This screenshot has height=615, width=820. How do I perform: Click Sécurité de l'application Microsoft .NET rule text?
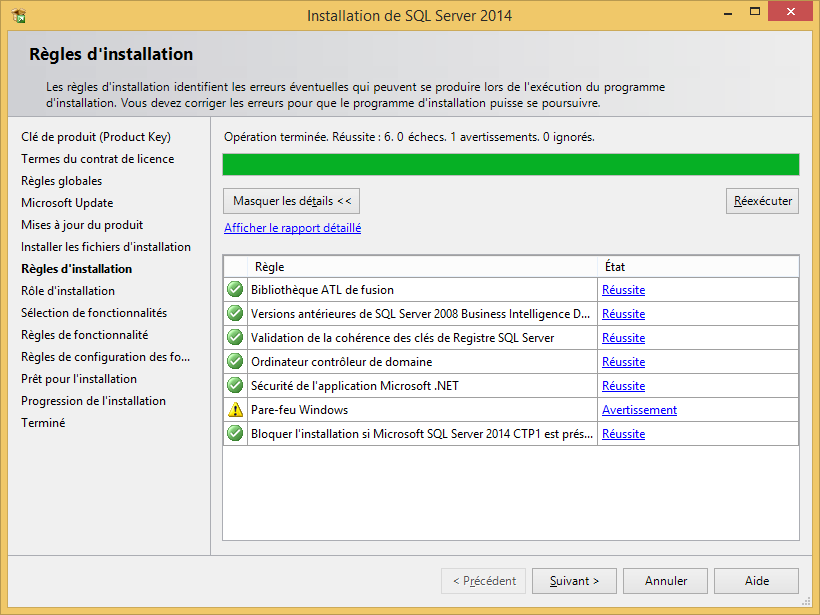tap(355, 386)
